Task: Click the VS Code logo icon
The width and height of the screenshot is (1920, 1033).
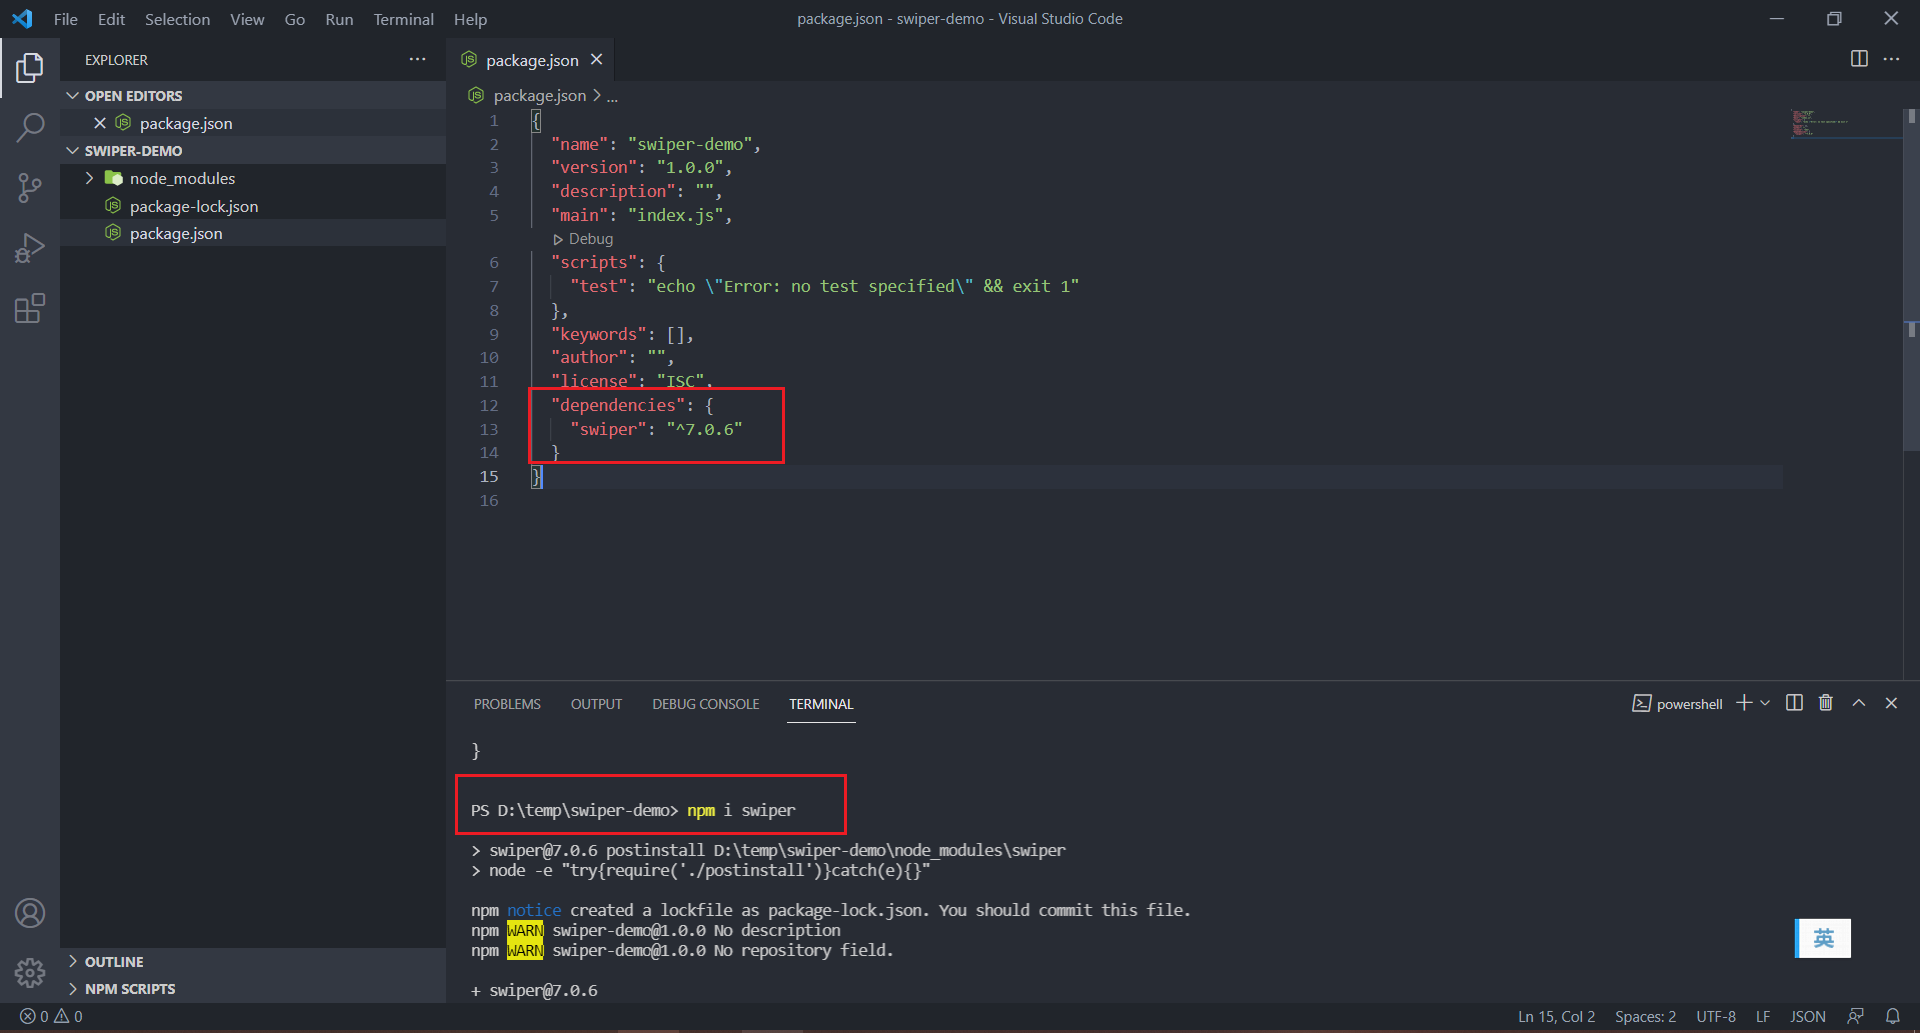Action: point(22,19)
